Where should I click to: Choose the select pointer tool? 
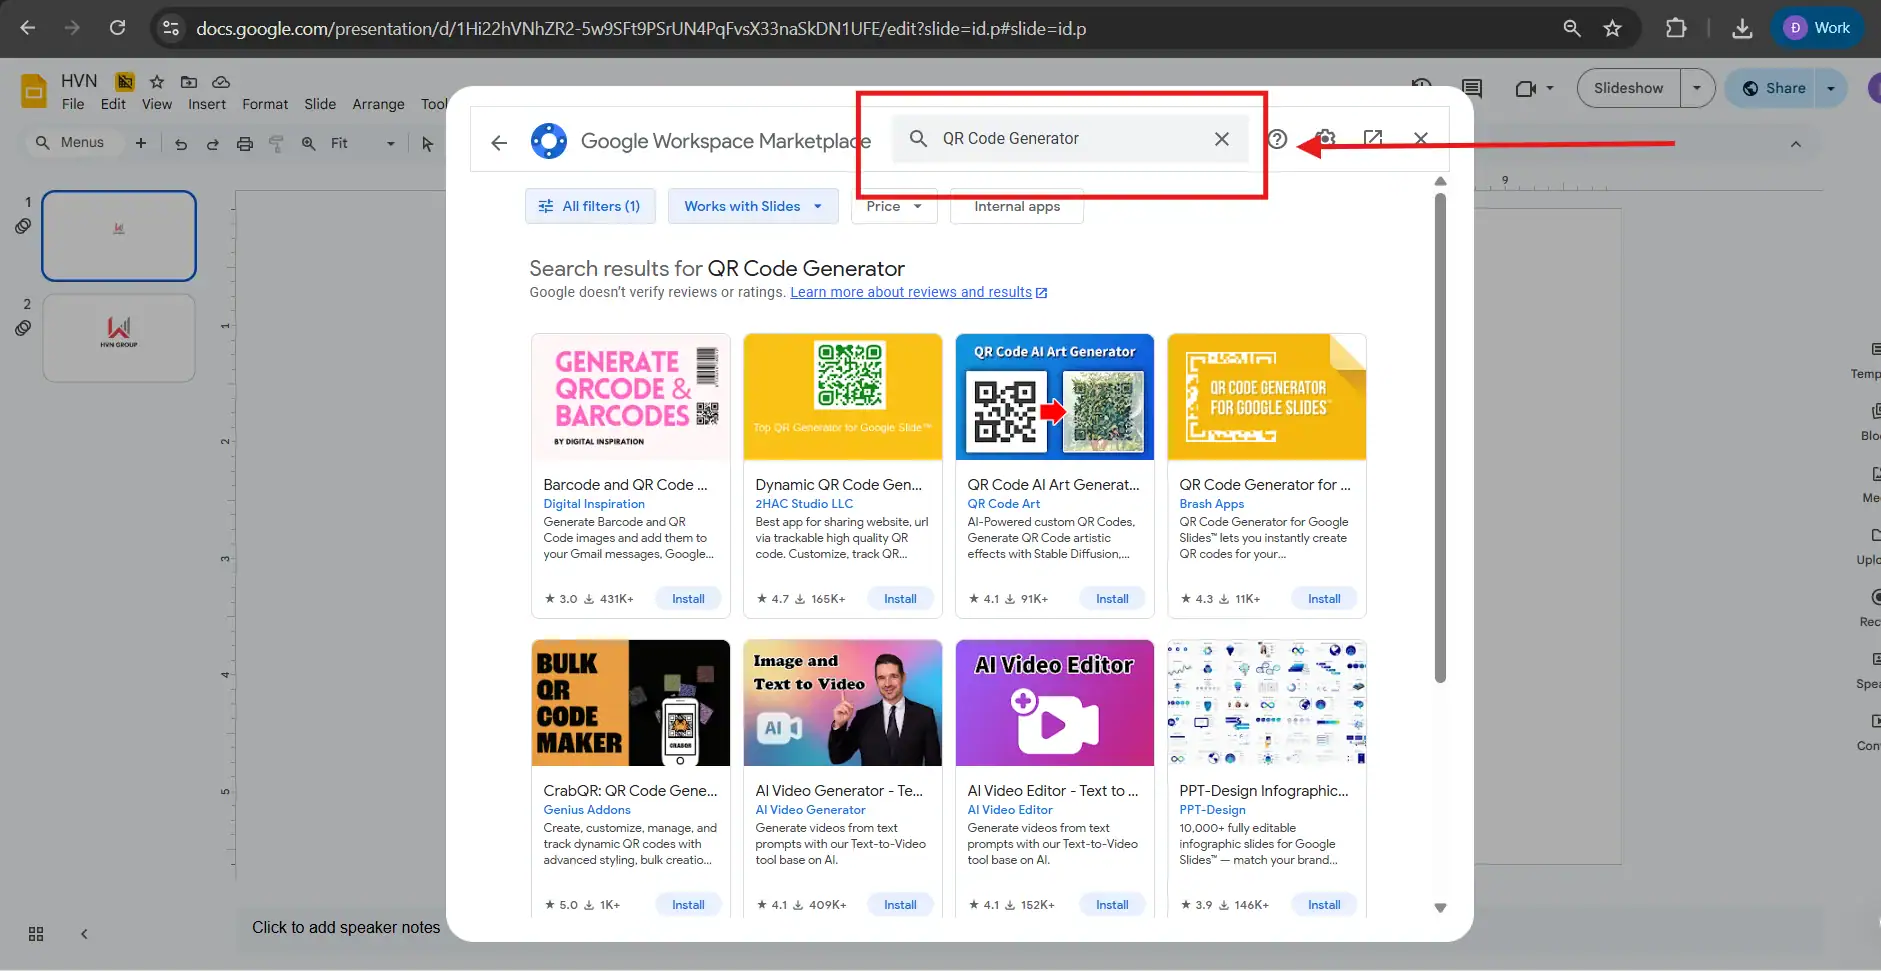(427, 143)
